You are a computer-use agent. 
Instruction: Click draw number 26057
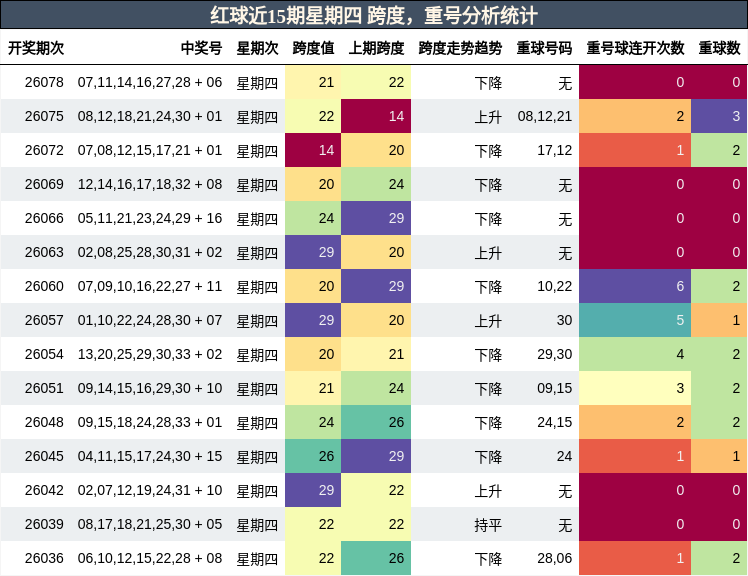44,320
